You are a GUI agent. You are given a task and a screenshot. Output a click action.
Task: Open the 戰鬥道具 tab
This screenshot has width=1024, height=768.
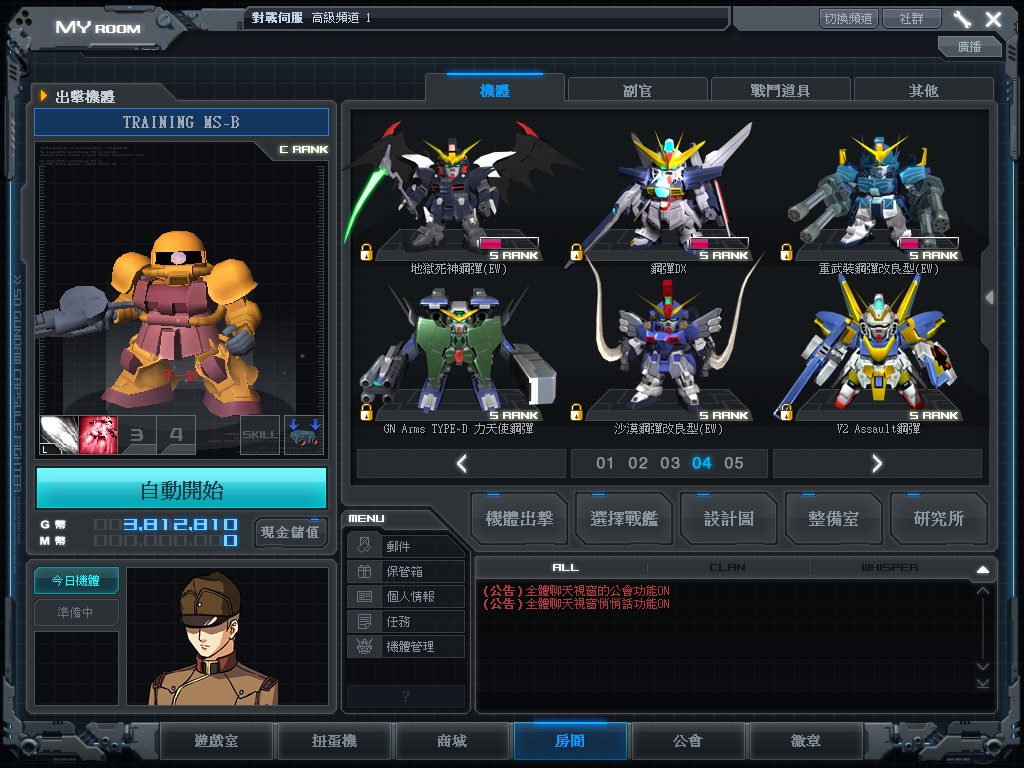coord(780,90)
